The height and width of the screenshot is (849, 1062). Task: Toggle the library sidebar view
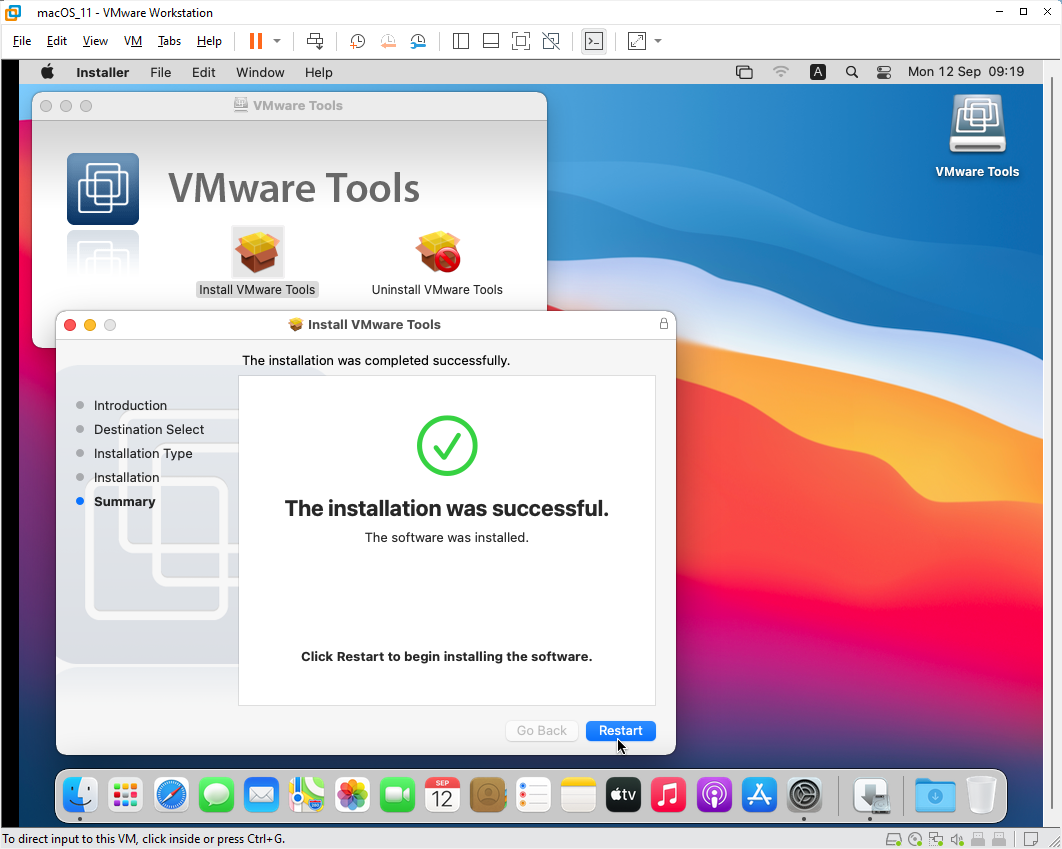(x=461, y=41)
